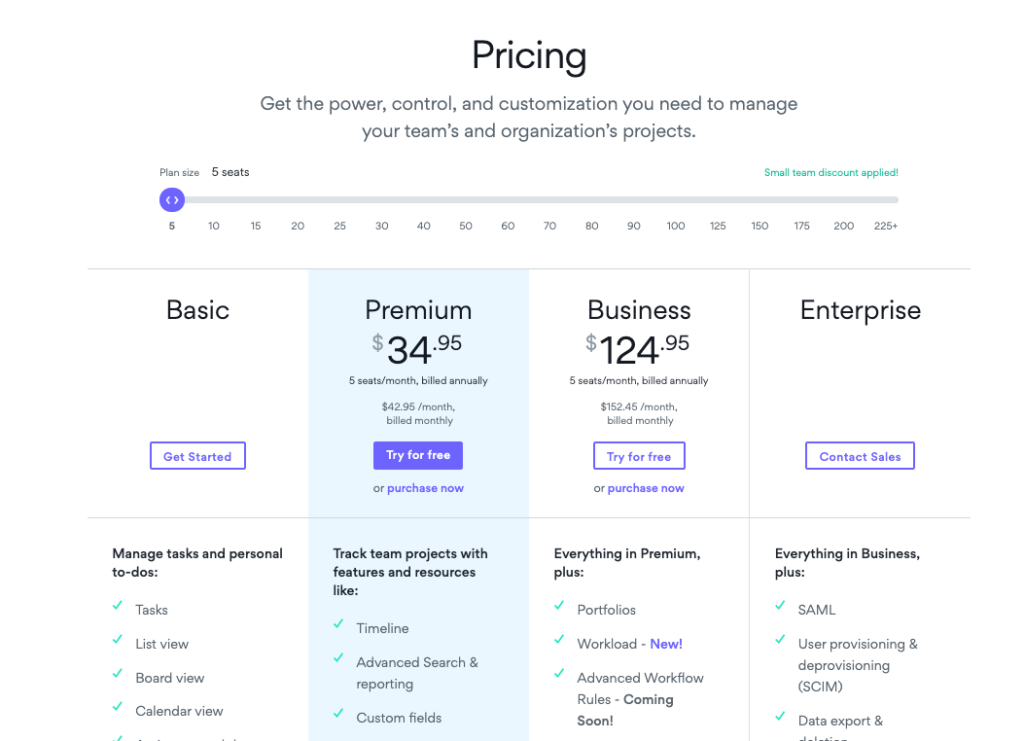
Task: Select 50 on the seat scale
Action: [x=465, y=226]
